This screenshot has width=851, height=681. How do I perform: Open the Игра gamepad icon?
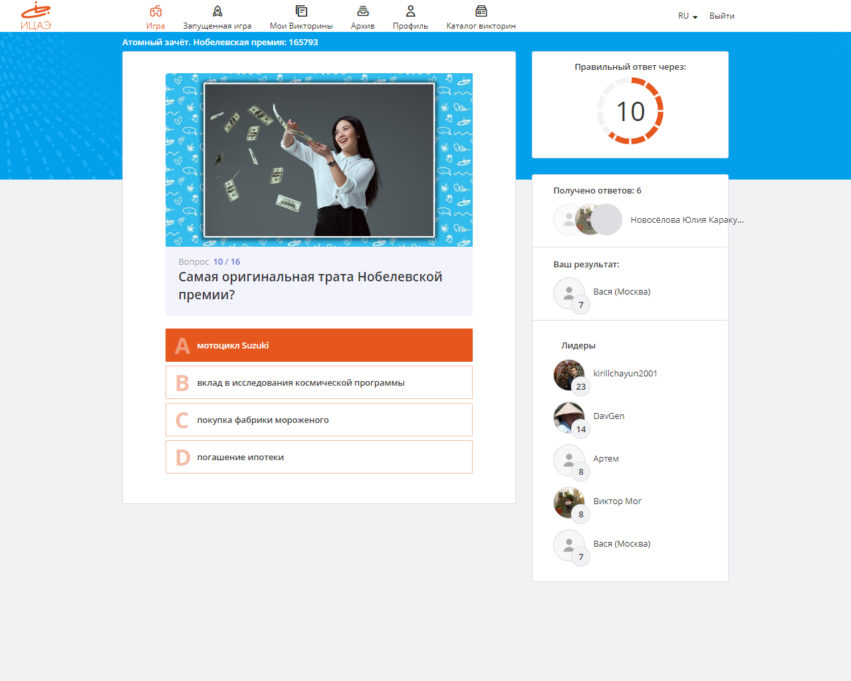(x=155, y=11)
